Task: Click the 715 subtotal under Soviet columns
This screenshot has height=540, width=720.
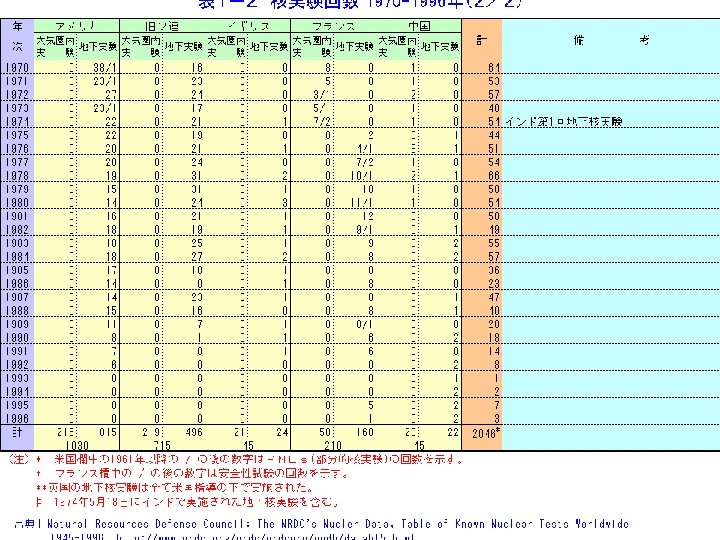Action: click(x=162, y=445)
